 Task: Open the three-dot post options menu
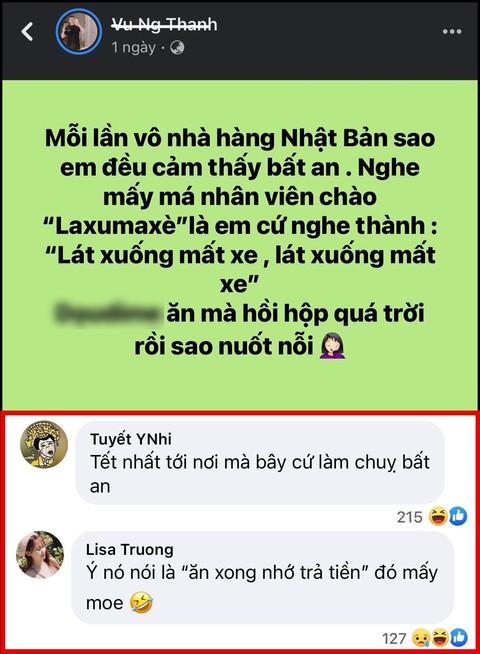pyautogui.click(x=452, y=32)
